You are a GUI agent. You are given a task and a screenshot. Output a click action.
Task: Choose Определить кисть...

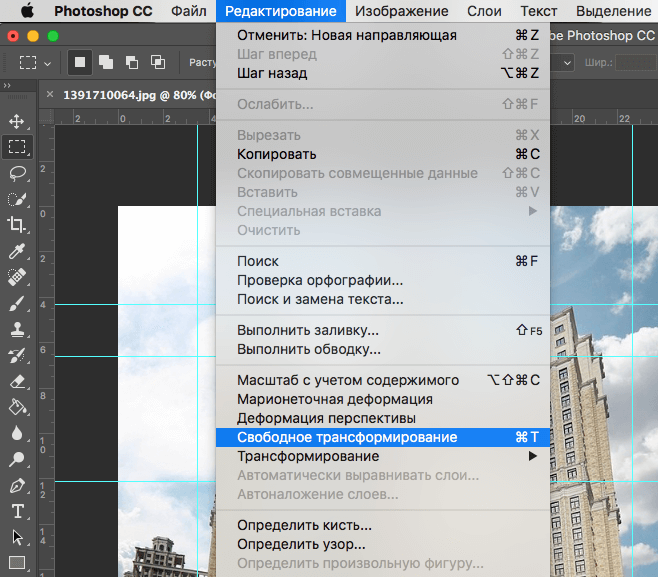tap(383, 525)
